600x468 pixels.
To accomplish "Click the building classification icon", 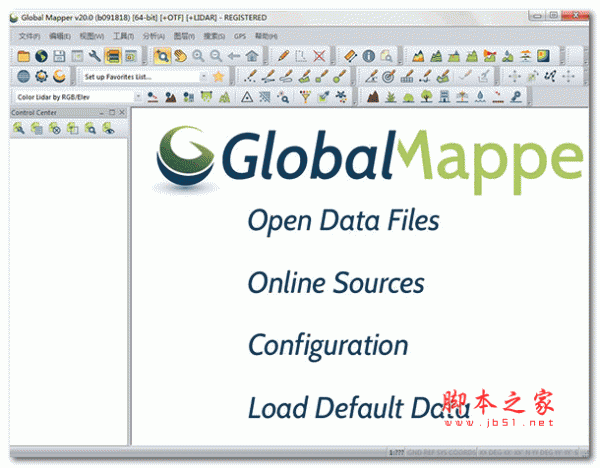I will coord(444,97).
